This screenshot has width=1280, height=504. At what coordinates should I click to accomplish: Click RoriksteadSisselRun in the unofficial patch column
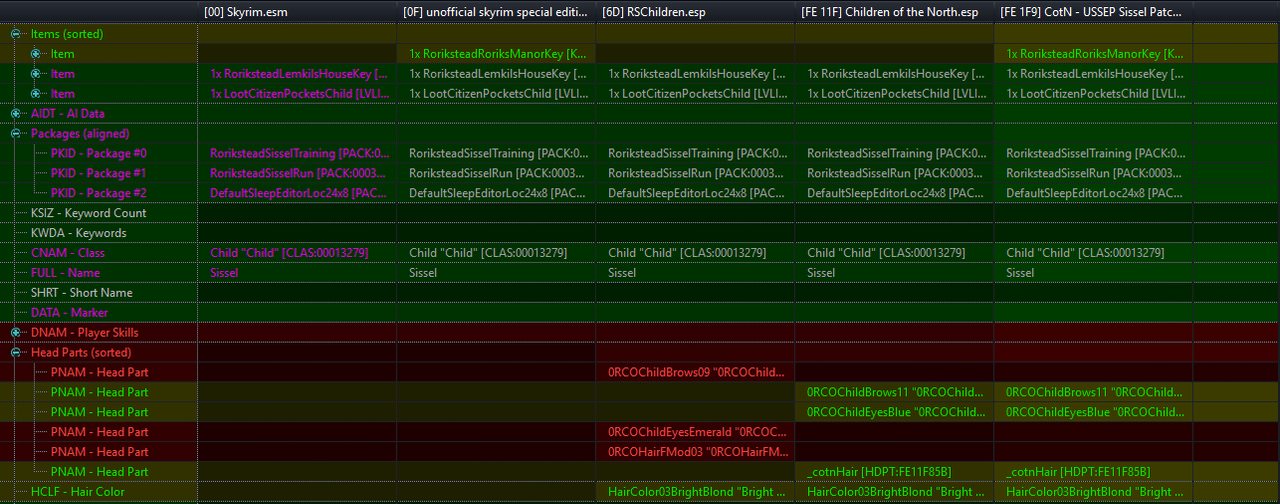pos(498,174)
